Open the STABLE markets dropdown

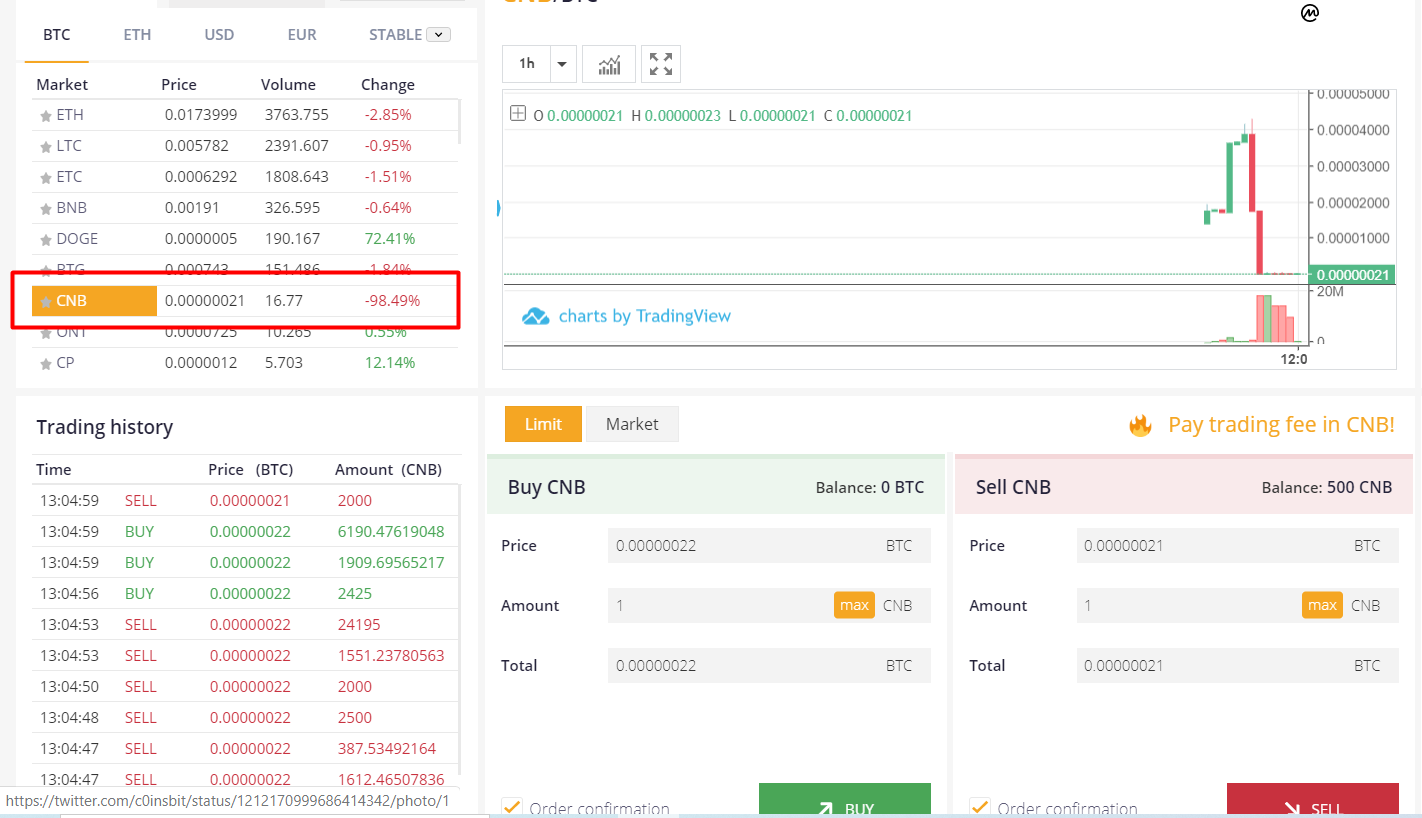click(438, 34)
